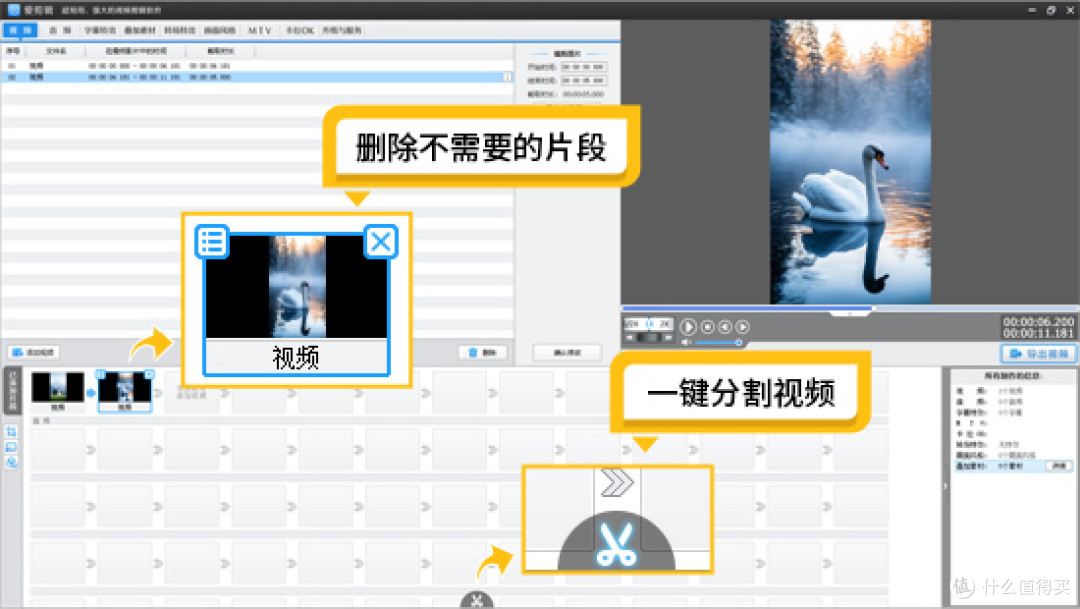
Task: Set playback speed to 2X
Action: point(664,323)
